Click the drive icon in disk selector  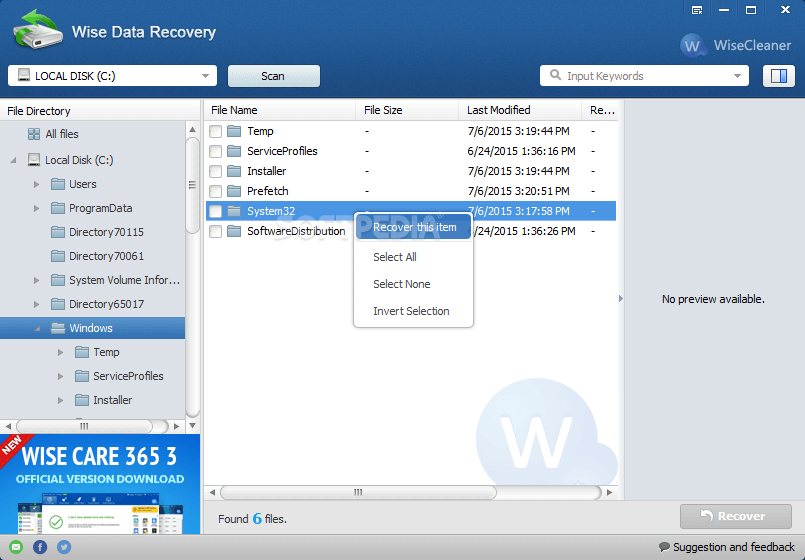pos(24,75)
